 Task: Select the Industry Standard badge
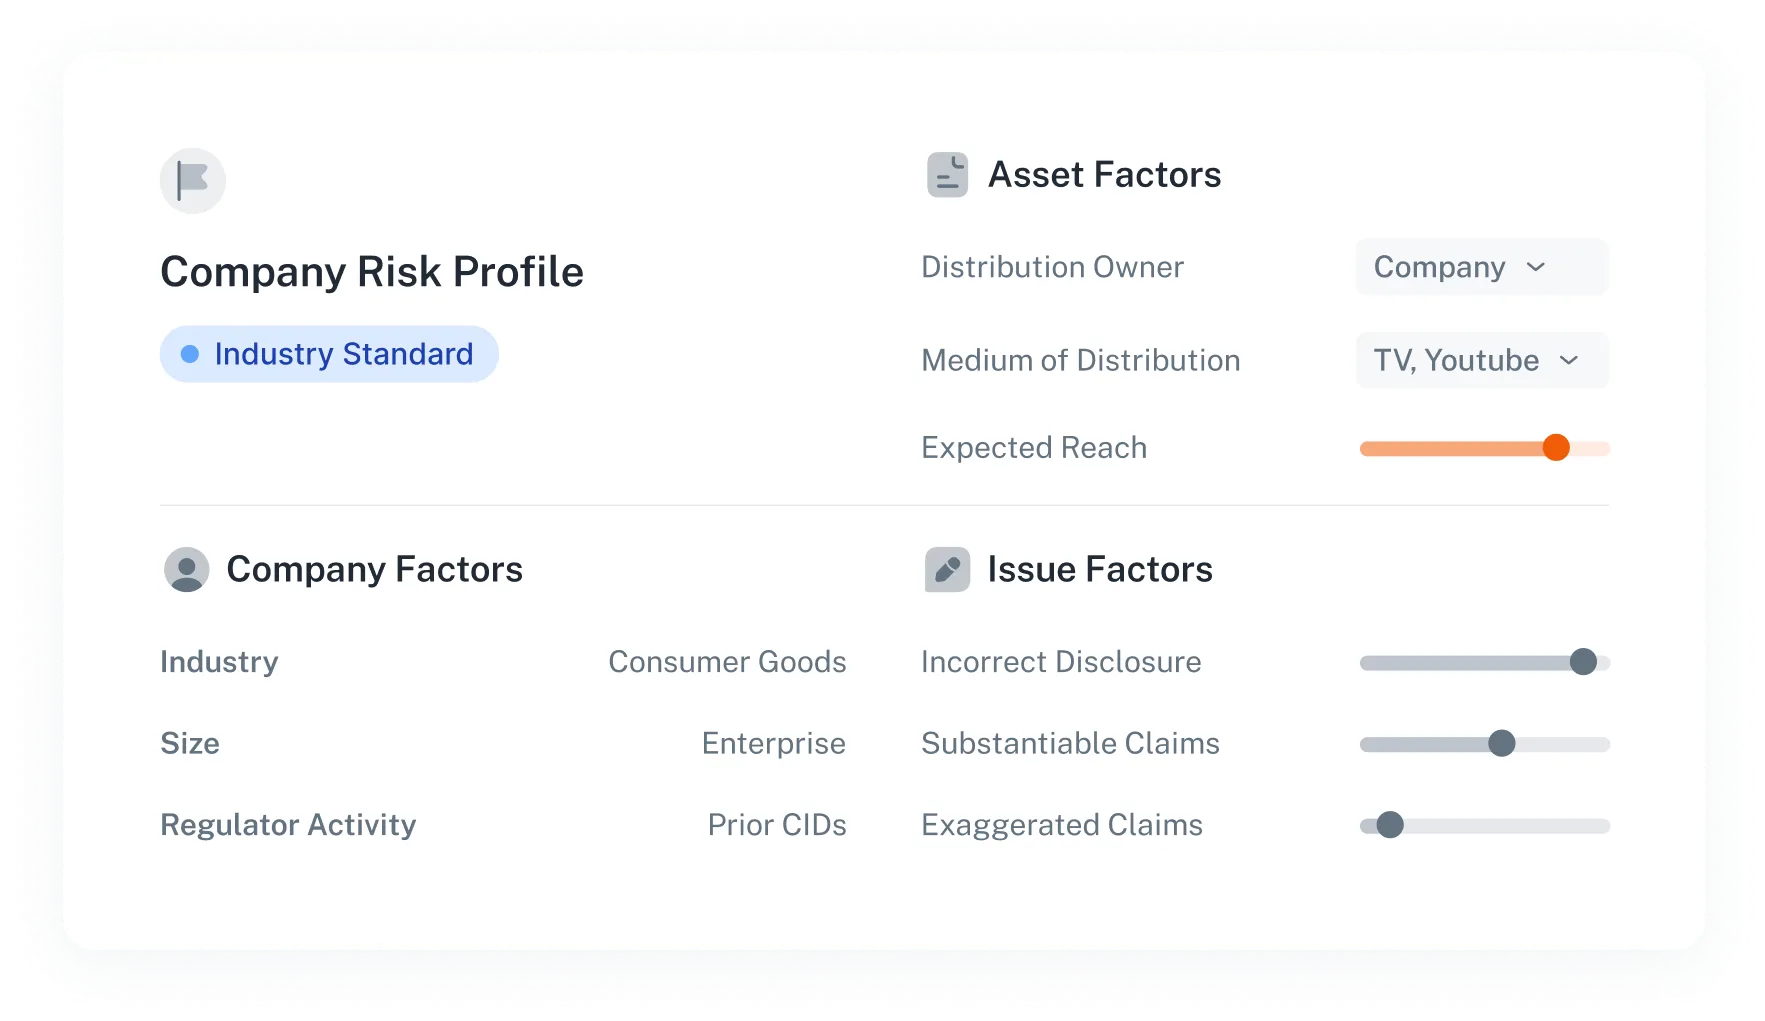[x=329, y=354]
